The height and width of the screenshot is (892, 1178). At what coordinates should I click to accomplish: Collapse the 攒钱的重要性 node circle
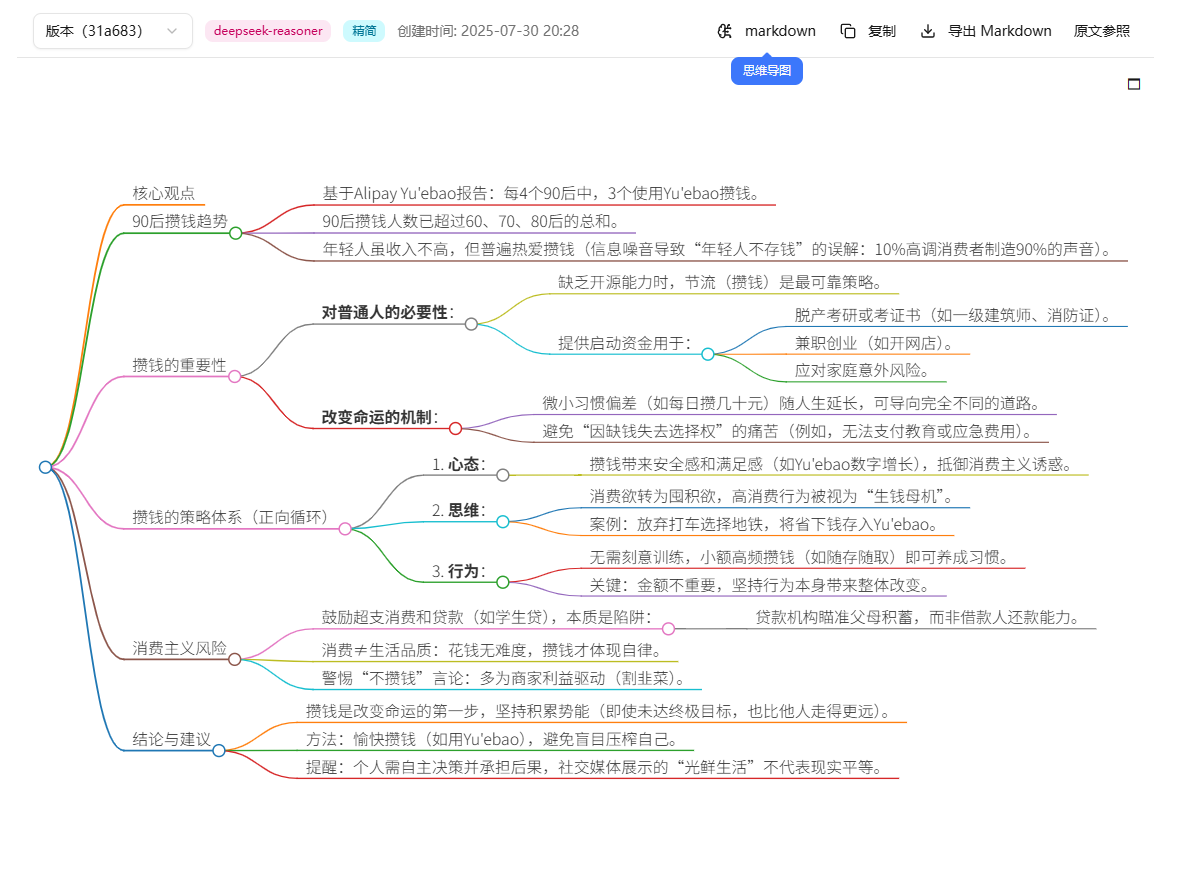235,376
